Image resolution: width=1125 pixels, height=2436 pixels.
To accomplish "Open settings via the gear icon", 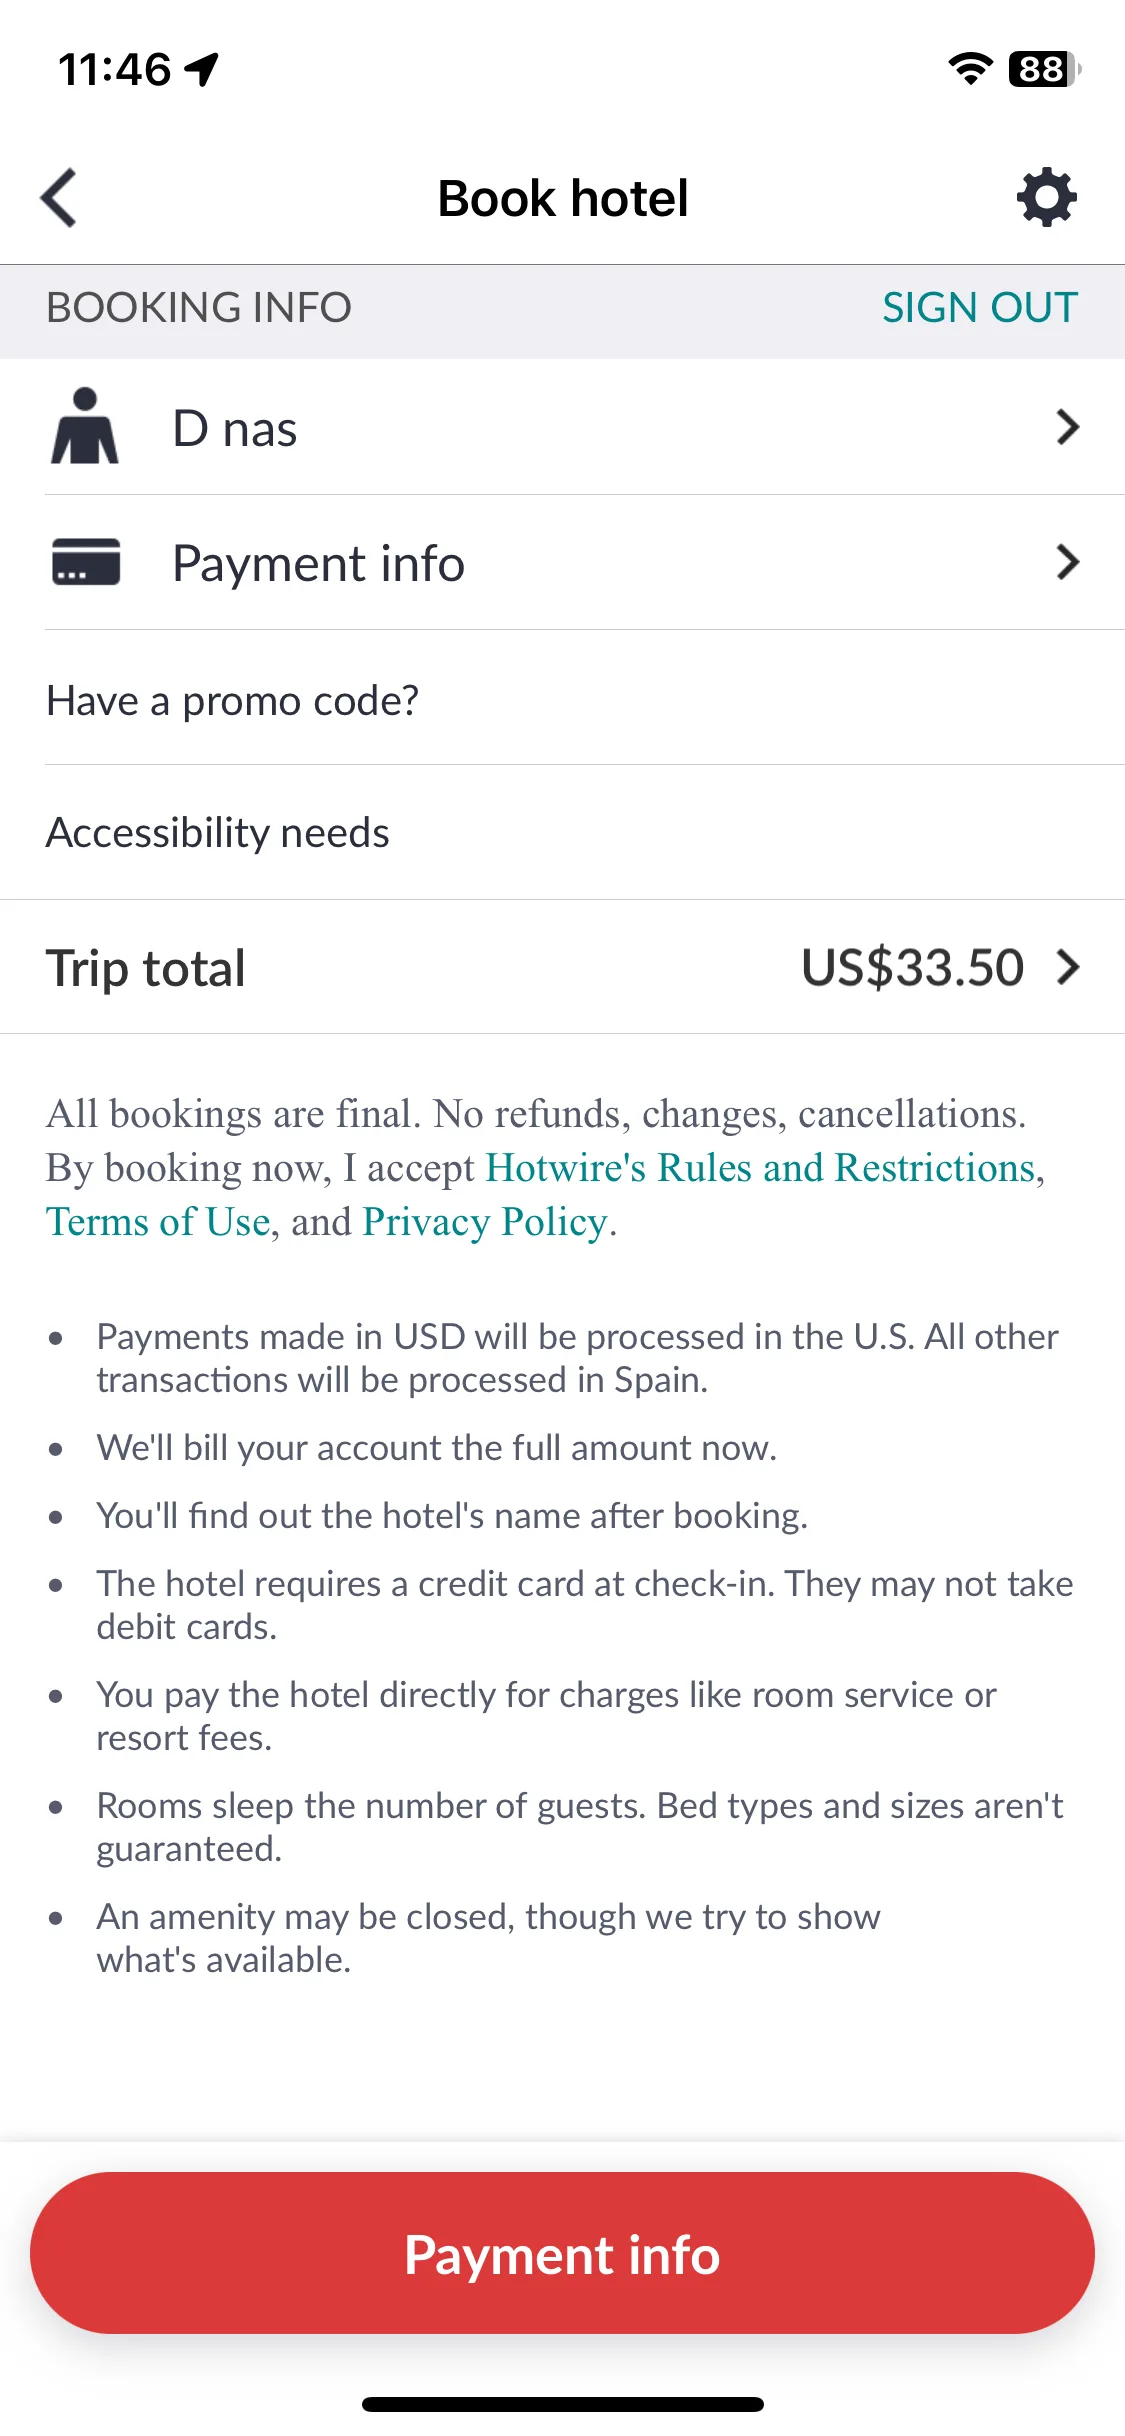I will (x=1046, y=197).
